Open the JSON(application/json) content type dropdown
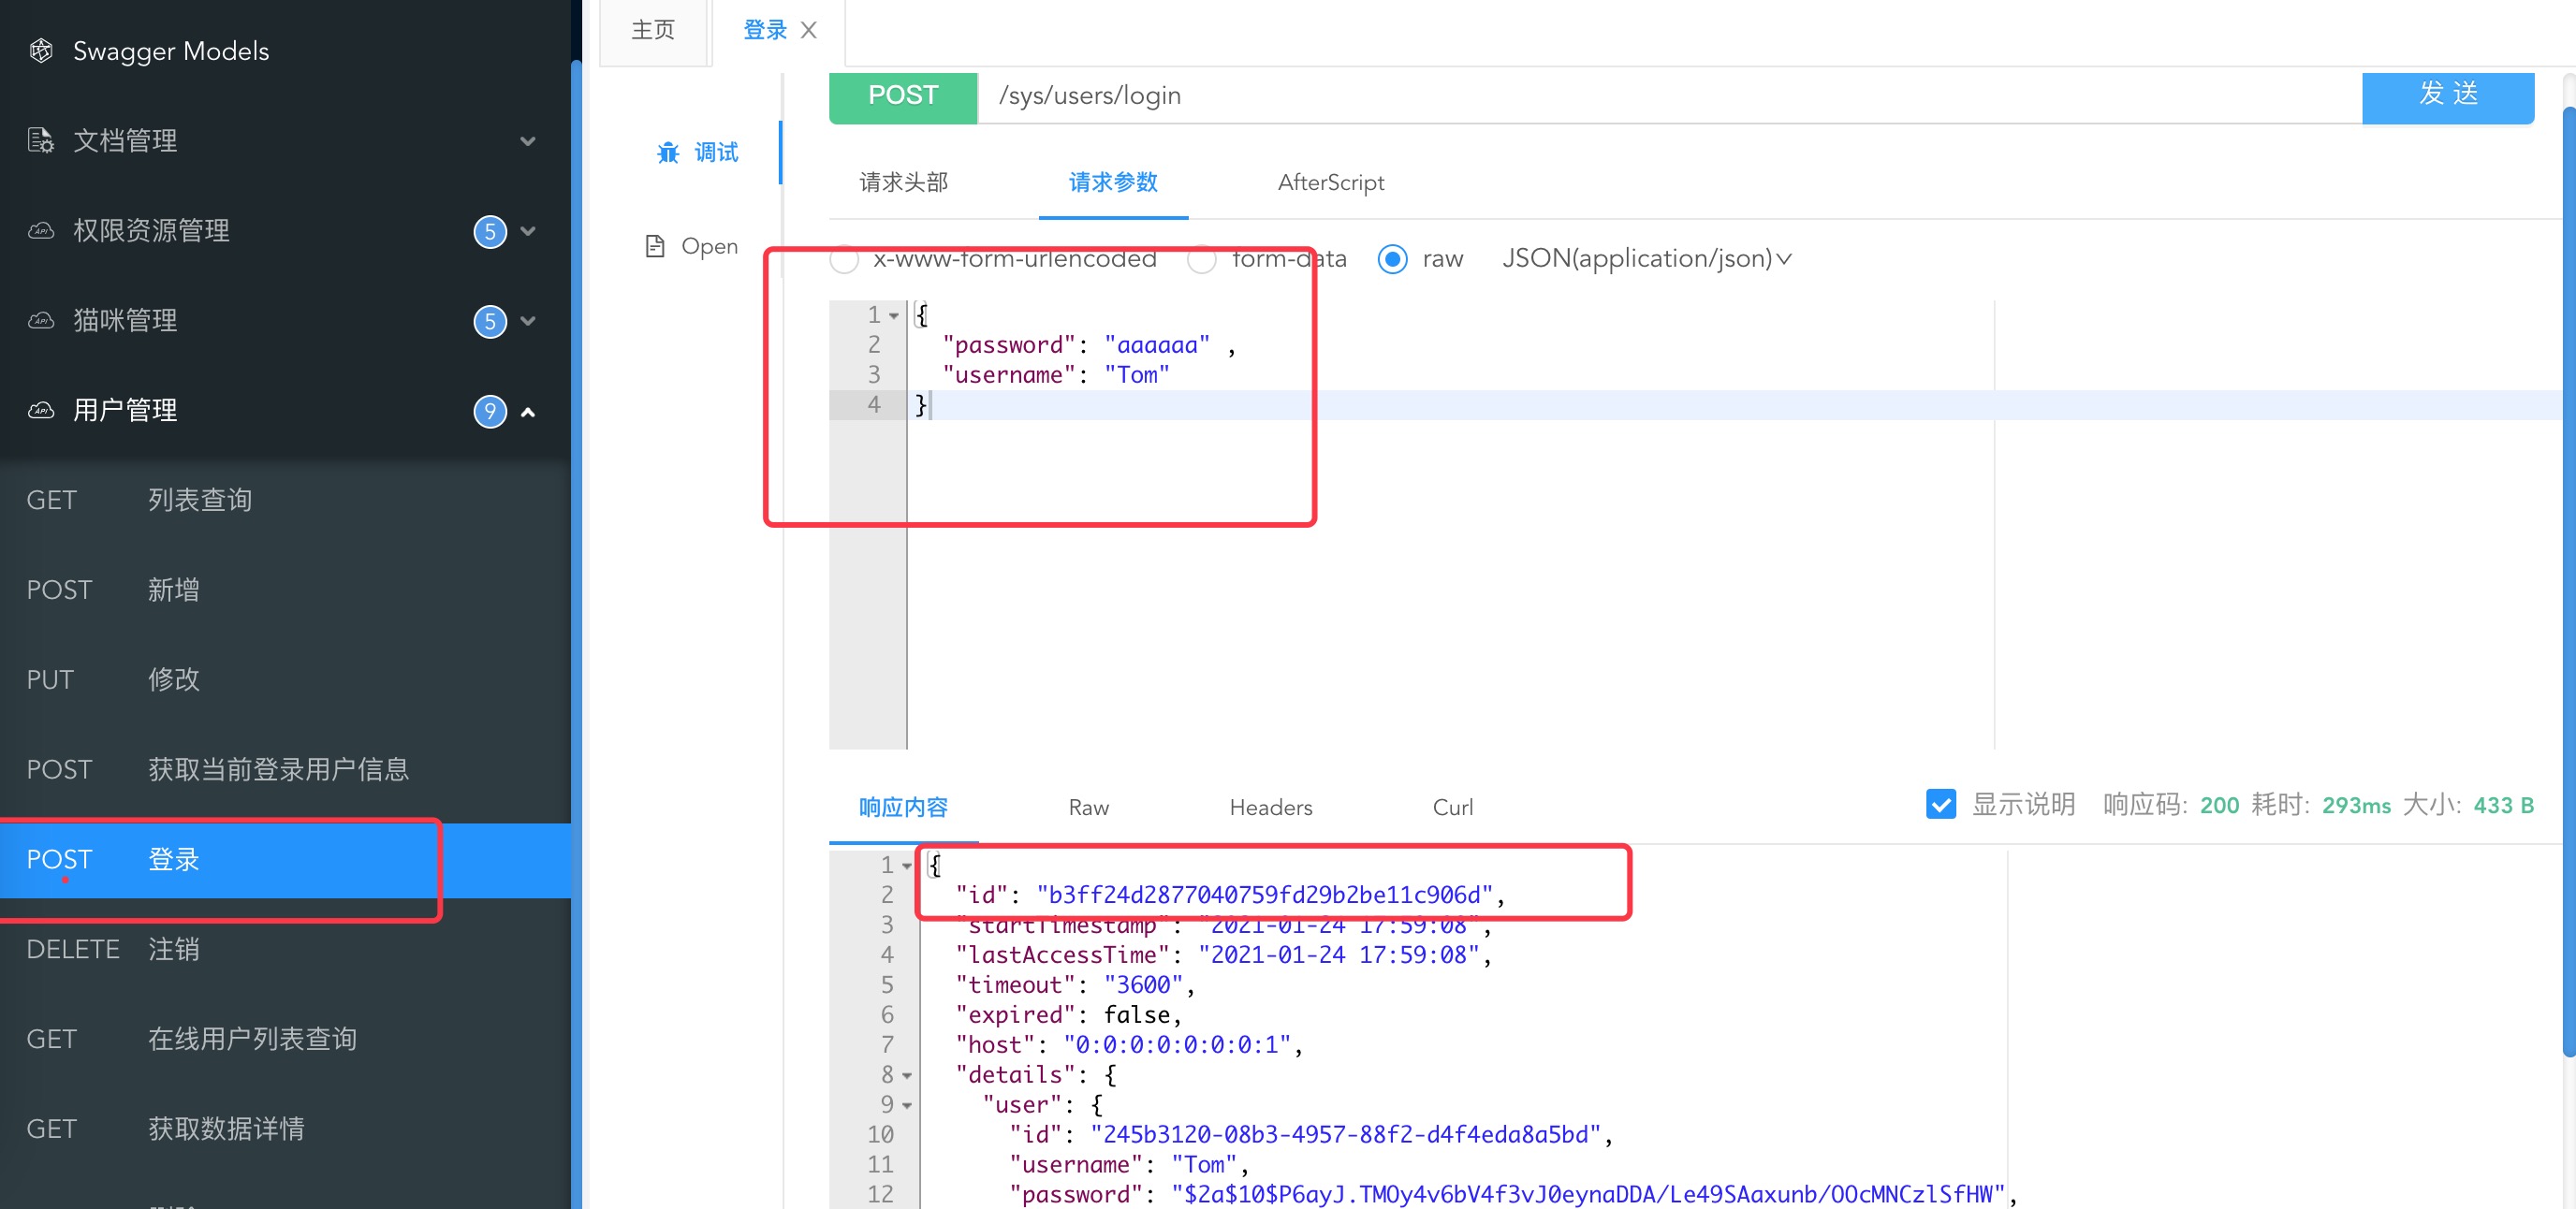2576x1209 pixels. [1646, 259]
